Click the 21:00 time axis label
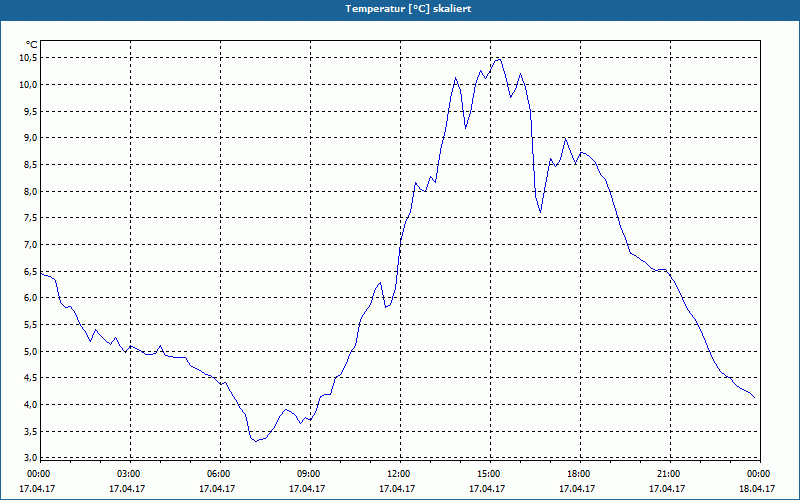This screenshot has width=800, height=500. [670, 474]
